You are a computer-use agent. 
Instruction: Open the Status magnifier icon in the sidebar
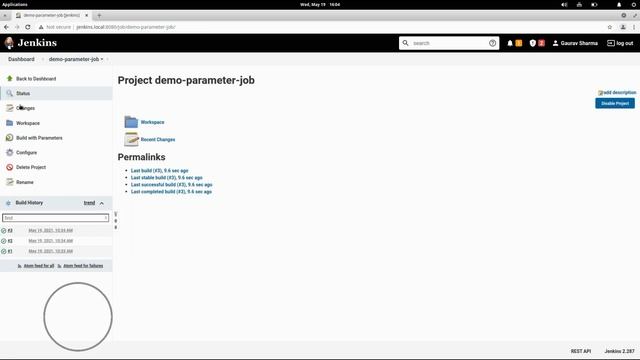click(9, 93)
